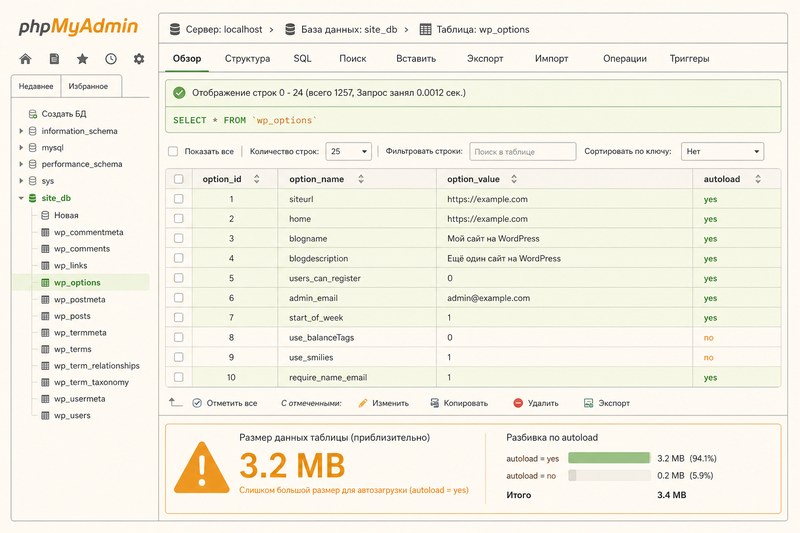
Task: Expand the sys database node
Action: pyautogui.click(x=21, y=181)
